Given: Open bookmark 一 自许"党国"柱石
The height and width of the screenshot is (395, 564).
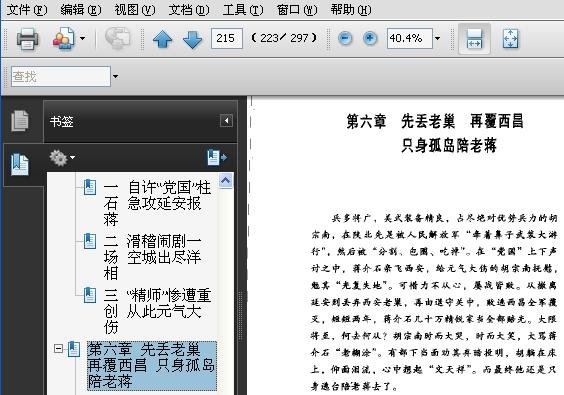Looking at the screenshot, I should tap(157, 203).
